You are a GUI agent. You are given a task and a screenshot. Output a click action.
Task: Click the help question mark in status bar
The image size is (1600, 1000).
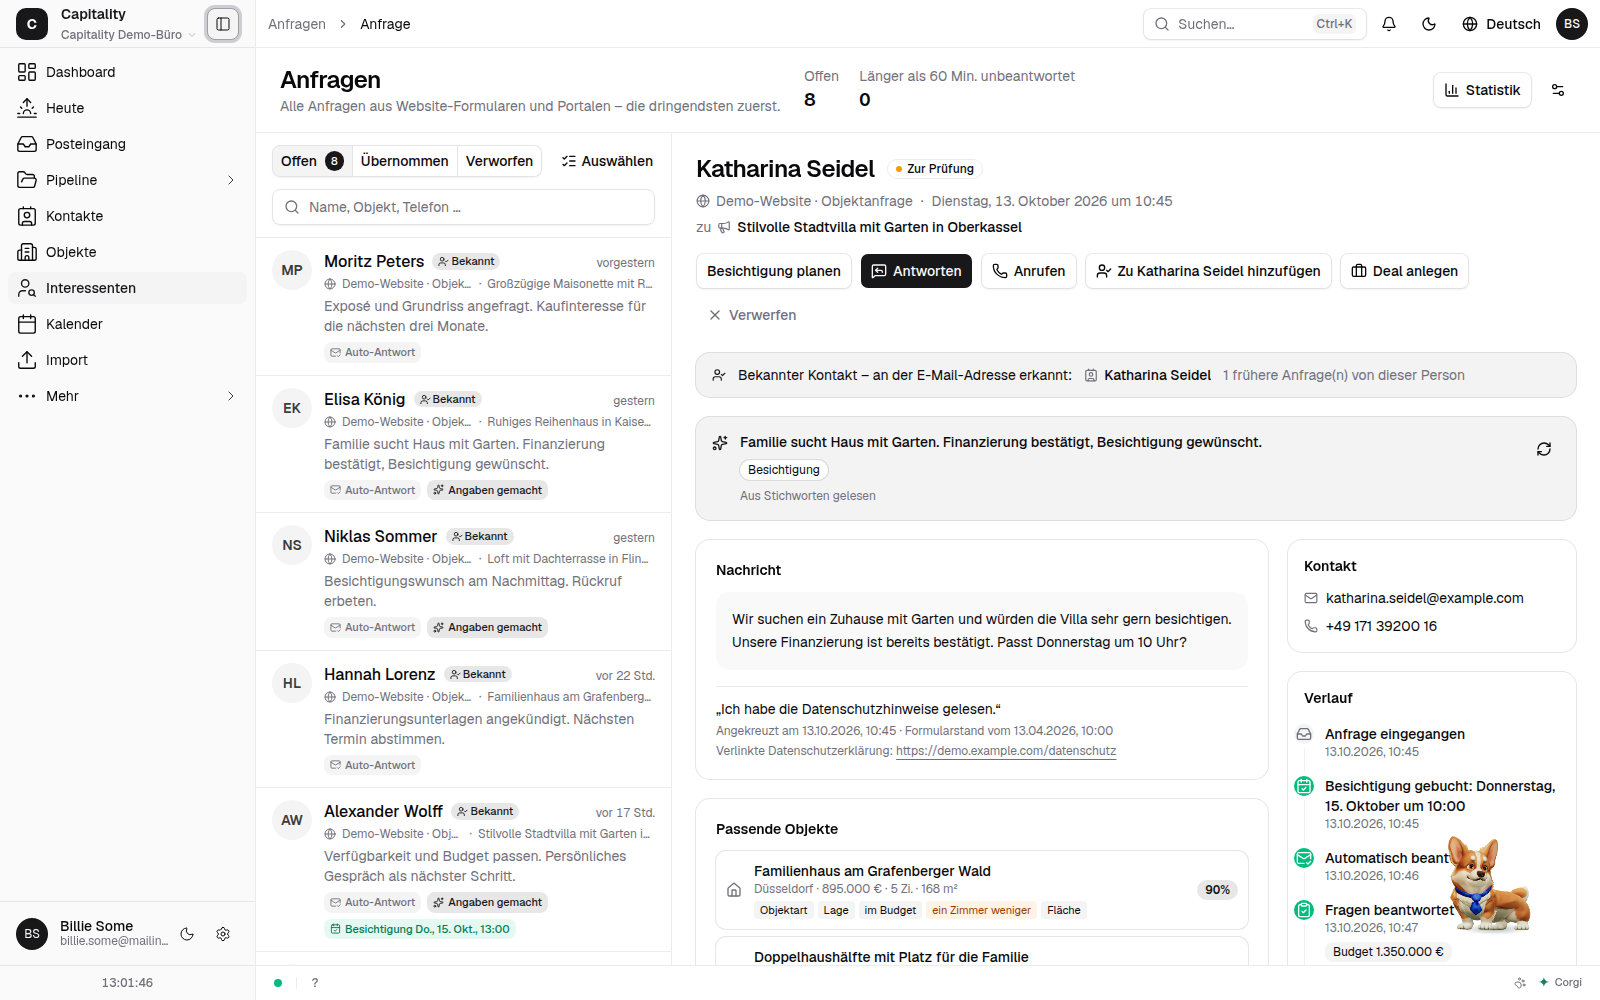(315, 983)
